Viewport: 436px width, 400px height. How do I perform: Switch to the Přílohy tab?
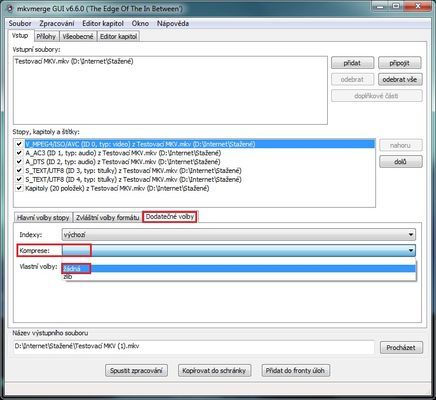click(x=46, y=36)
